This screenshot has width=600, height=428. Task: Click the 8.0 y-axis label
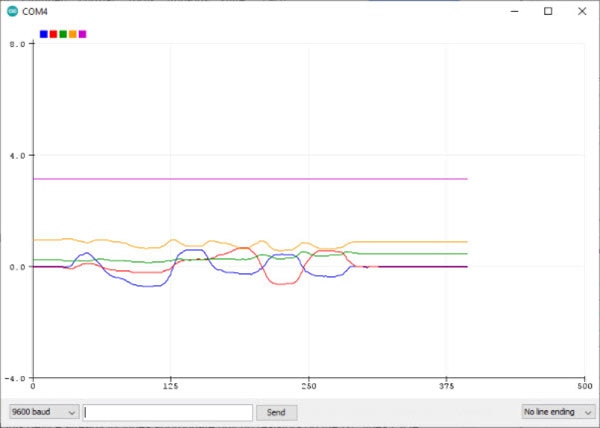pyautogui.click(x=18, y=44)
